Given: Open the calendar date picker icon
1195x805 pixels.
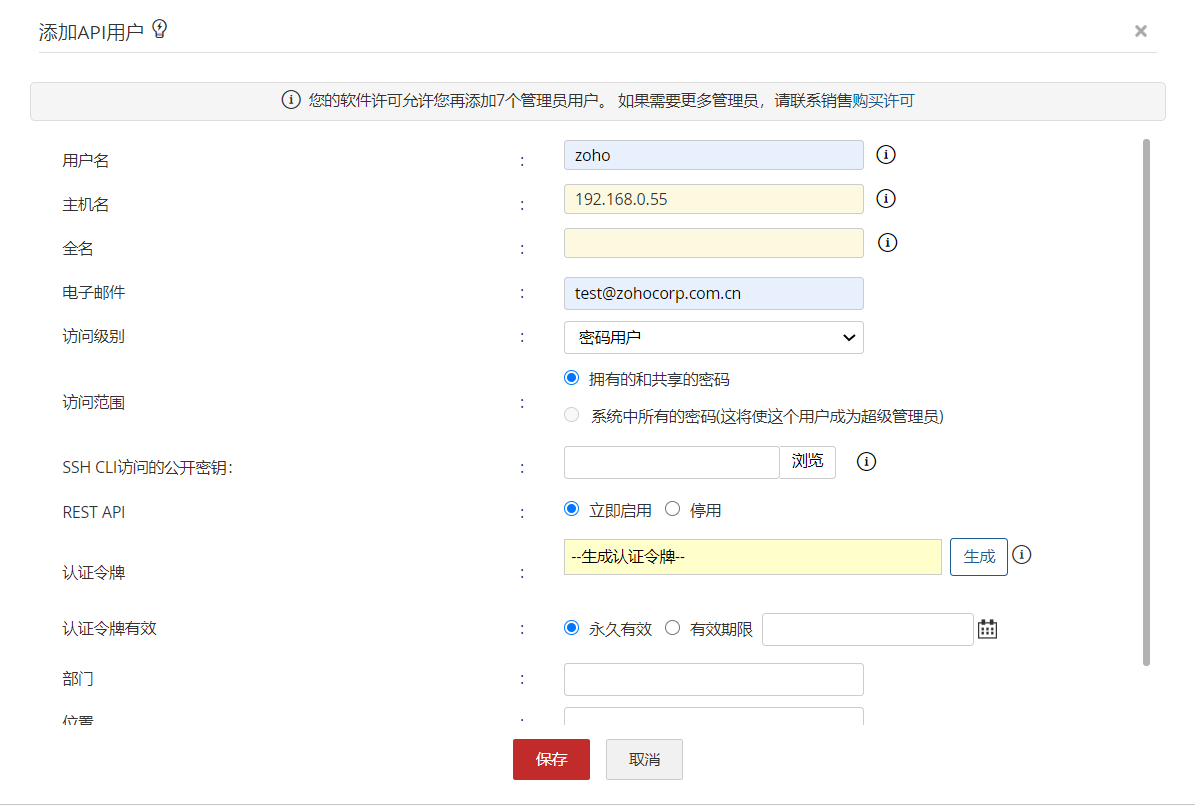Looking at the screenshot, I should [x=988, y=630].
